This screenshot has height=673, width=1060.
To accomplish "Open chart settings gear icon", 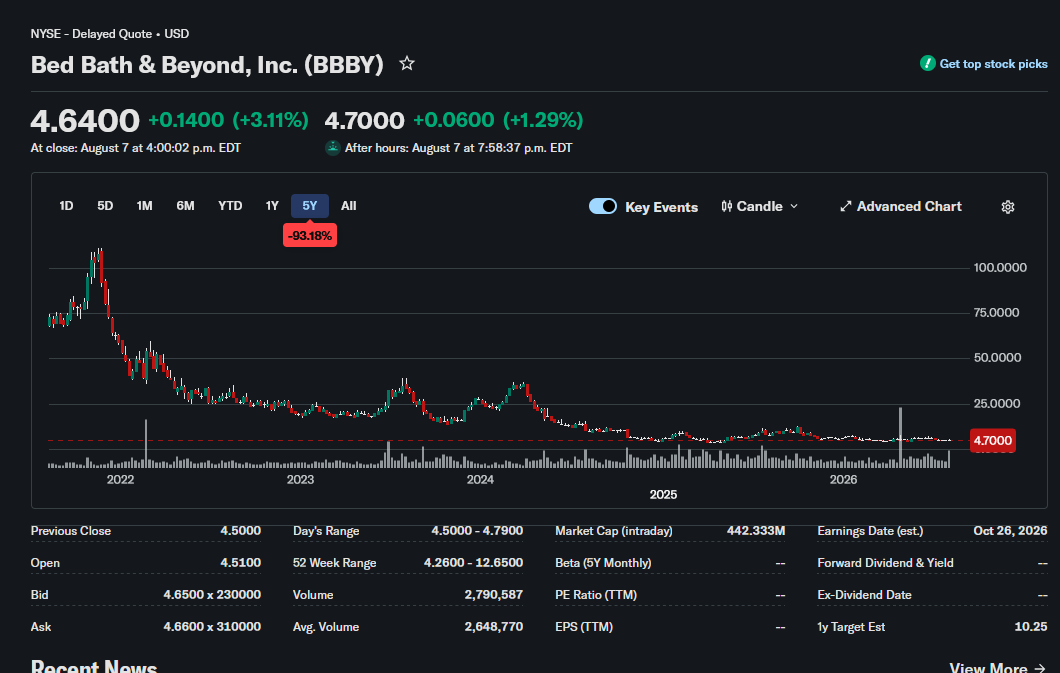I will click(x=1007, y=207).
